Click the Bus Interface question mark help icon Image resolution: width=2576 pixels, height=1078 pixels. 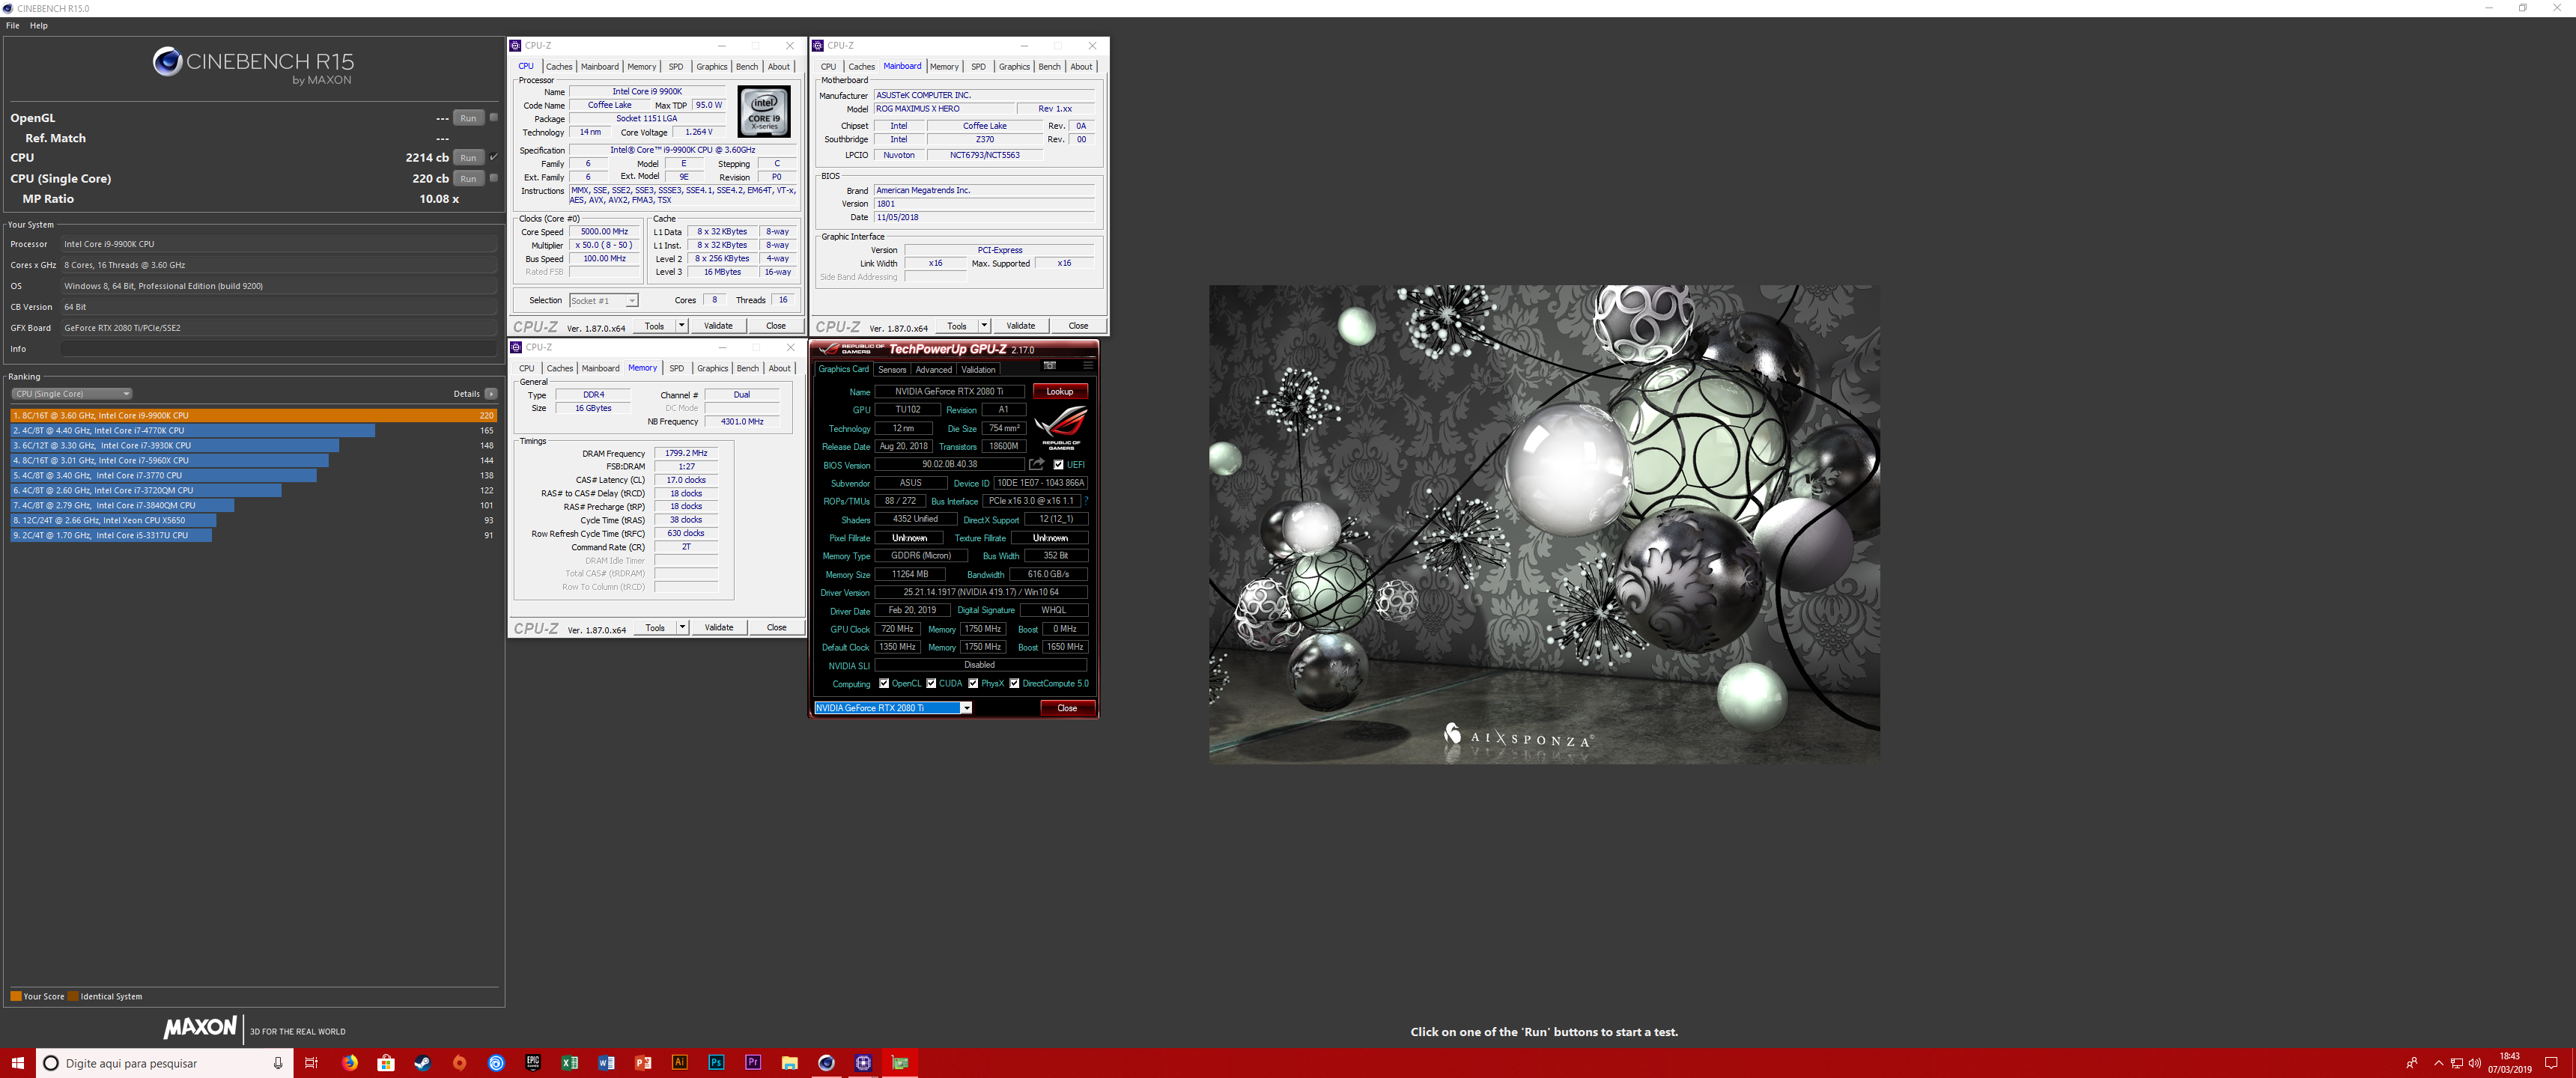pyautogui.click(x=1086, y=501)
